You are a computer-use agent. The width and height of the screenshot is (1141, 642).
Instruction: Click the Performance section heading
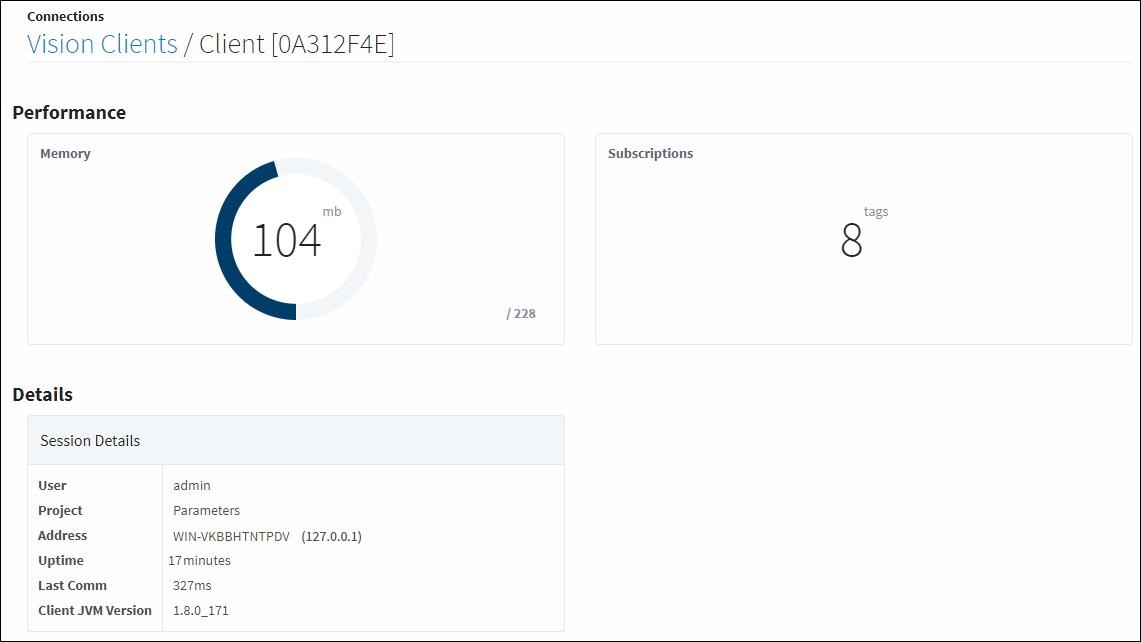pos(69,112)
